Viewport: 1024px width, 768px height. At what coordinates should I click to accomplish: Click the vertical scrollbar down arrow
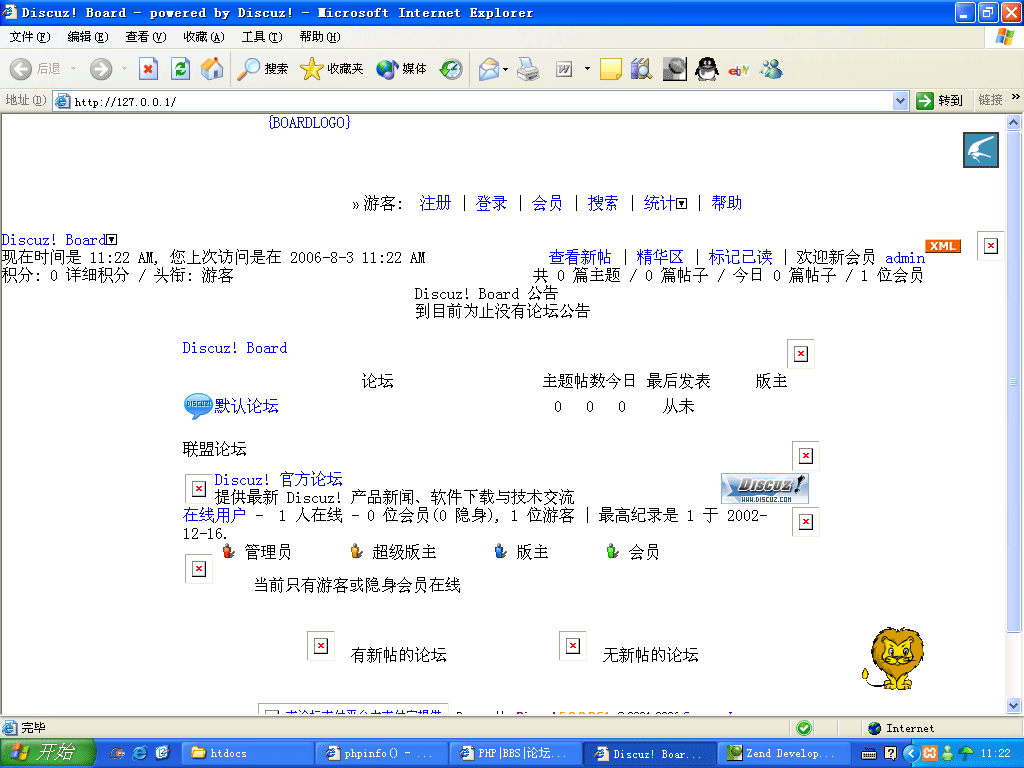(x=1014, y=707)
